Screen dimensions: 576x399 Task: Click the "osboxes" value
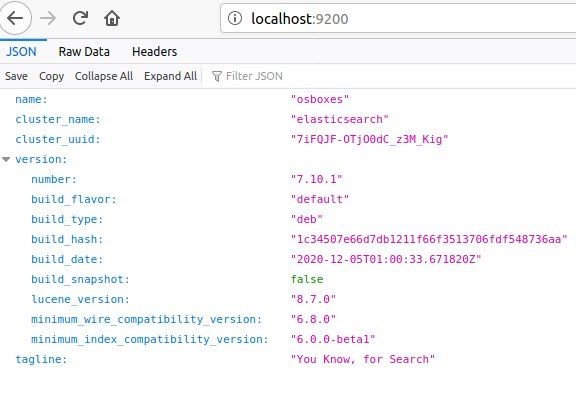pos(320,100)
